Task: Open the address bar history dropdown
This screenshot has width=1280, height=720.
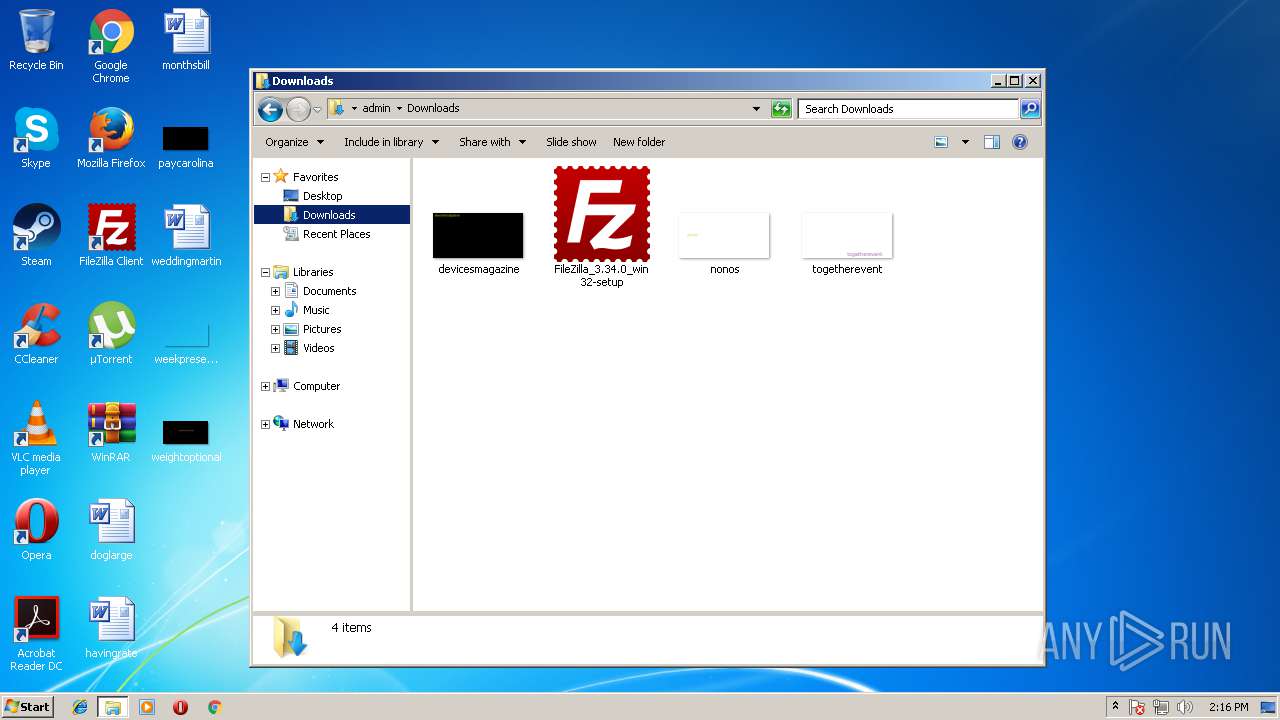Action: (x=756, y=109)
